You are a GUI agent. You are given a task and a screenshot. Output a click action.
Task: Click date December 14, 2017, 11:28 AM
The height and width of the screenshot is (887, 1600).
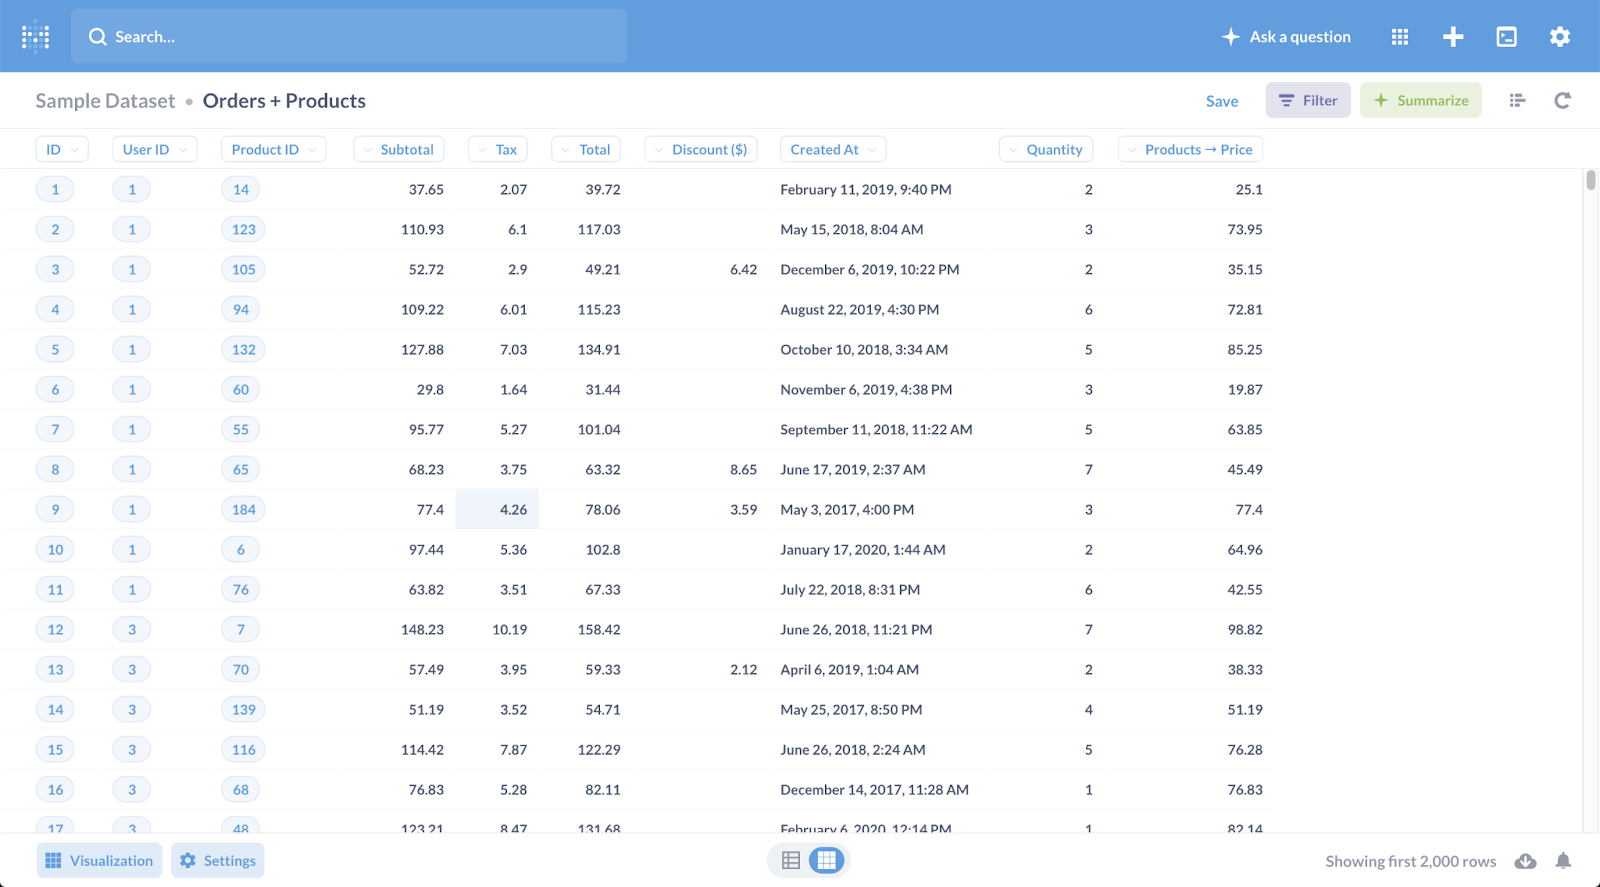point(875,790)
